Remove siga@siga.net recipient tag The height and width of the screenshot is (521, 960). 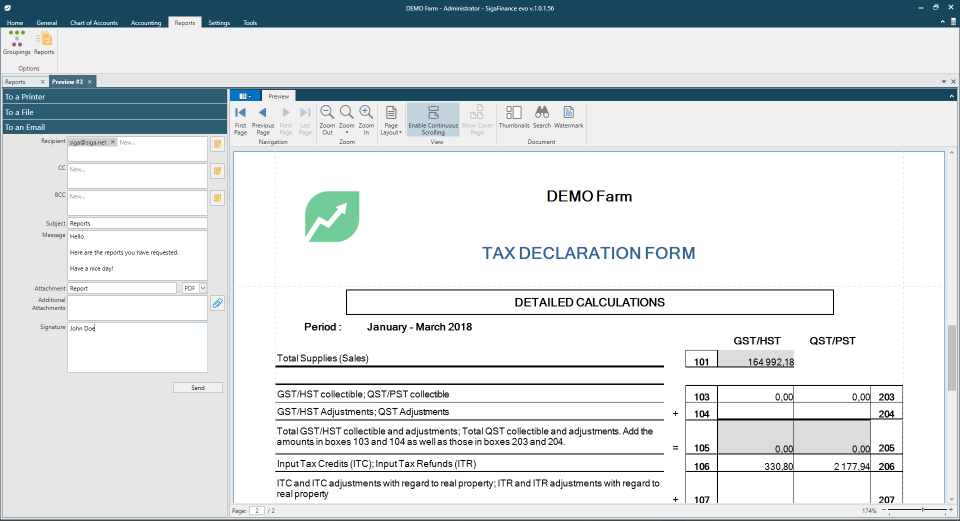(113, 142)
